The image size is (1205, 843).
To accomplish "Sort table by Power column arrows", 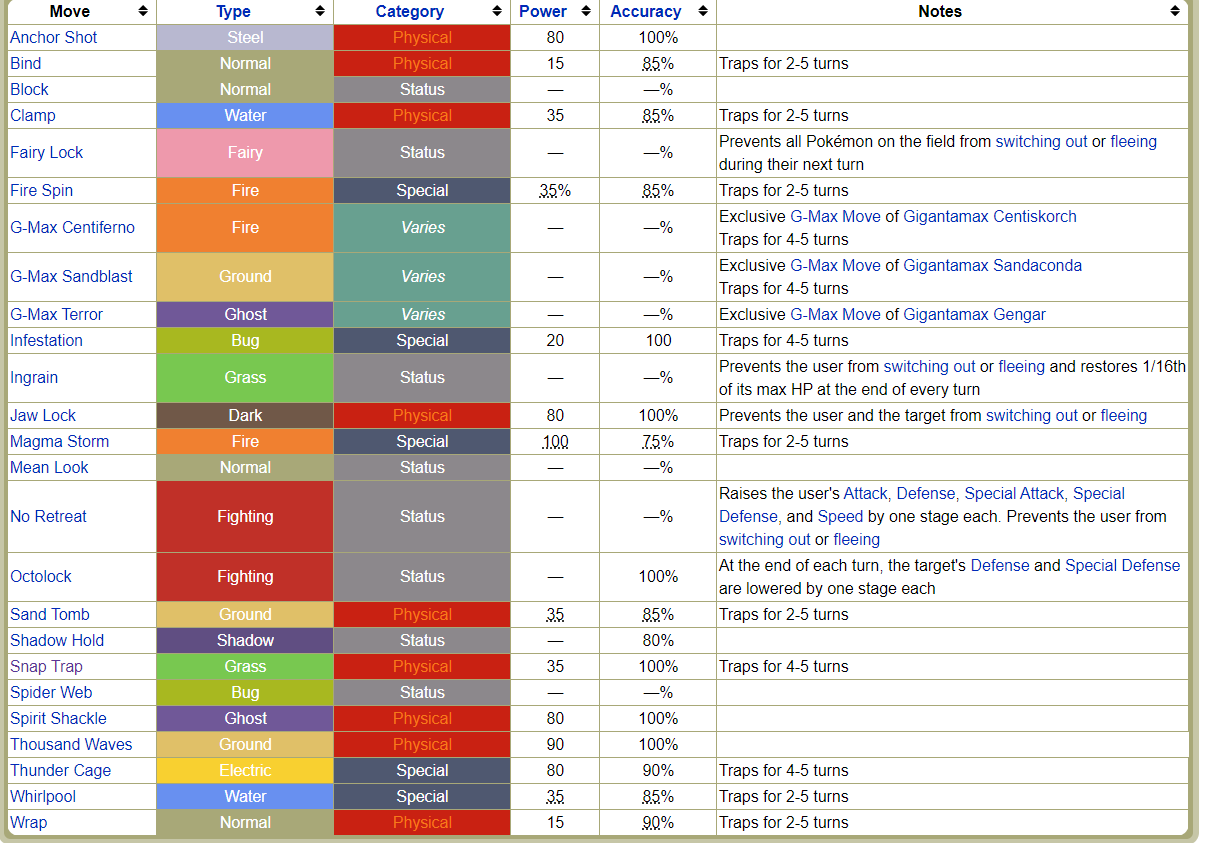I will point(586,11).
